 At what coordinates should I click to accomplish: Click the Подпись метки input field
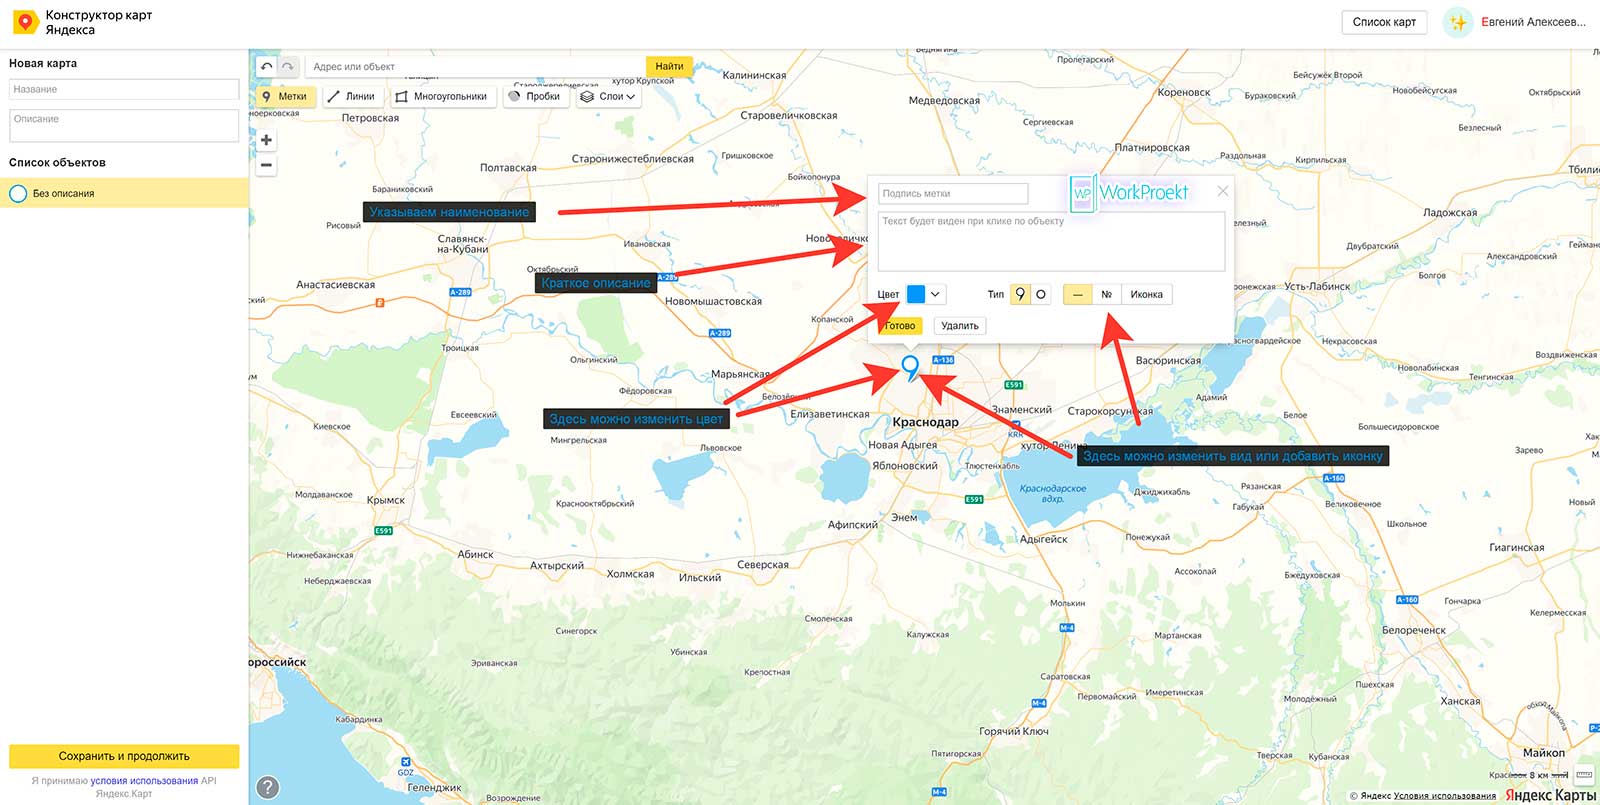click(952, 194)
